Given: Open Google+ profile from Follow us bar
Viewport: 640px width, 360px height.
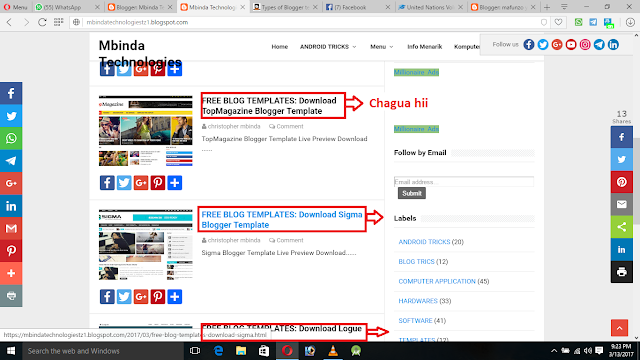Looking at the screenshot, I should tap(557, 44).
